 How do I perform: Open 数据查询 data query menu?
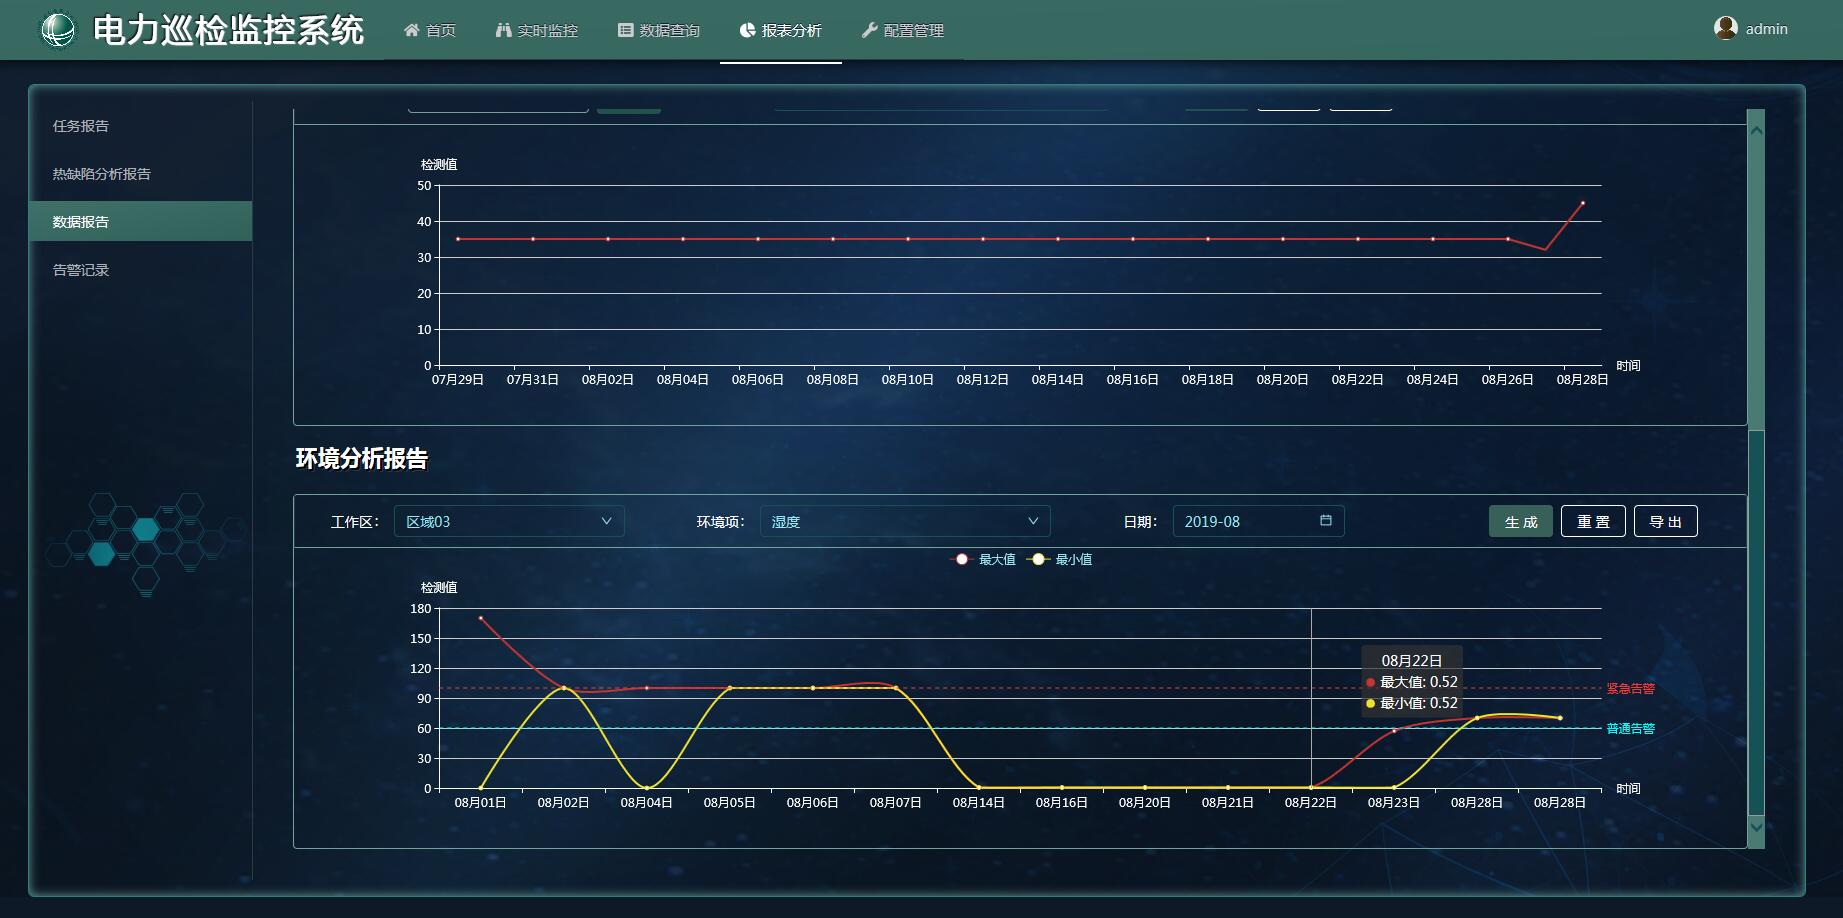click(x=659, y=31)
